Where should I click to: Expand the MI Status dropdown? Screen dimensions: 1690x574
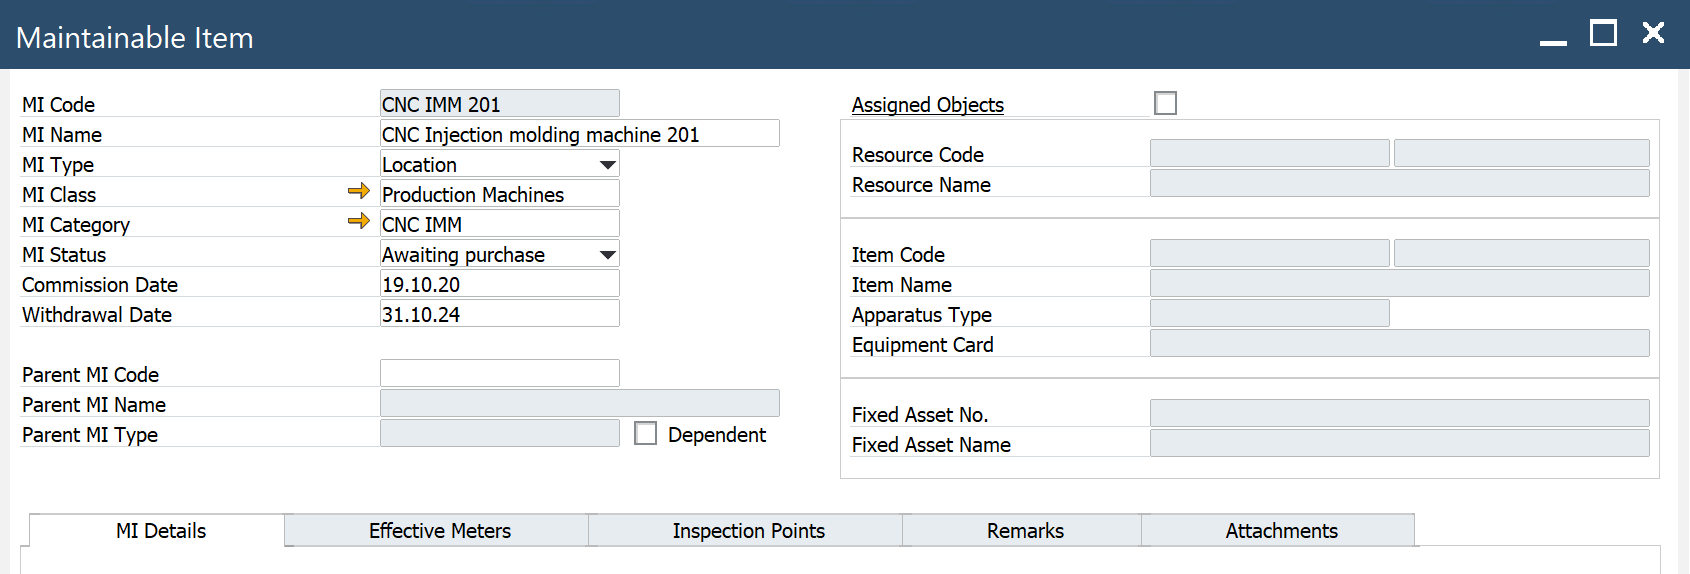click(607, 254)
